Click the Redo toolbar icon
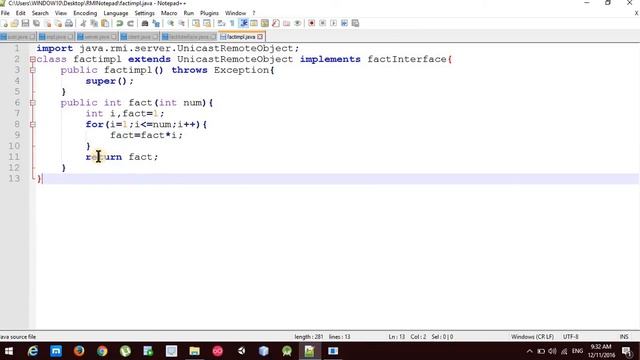640x360 pixels. (130, 23)
